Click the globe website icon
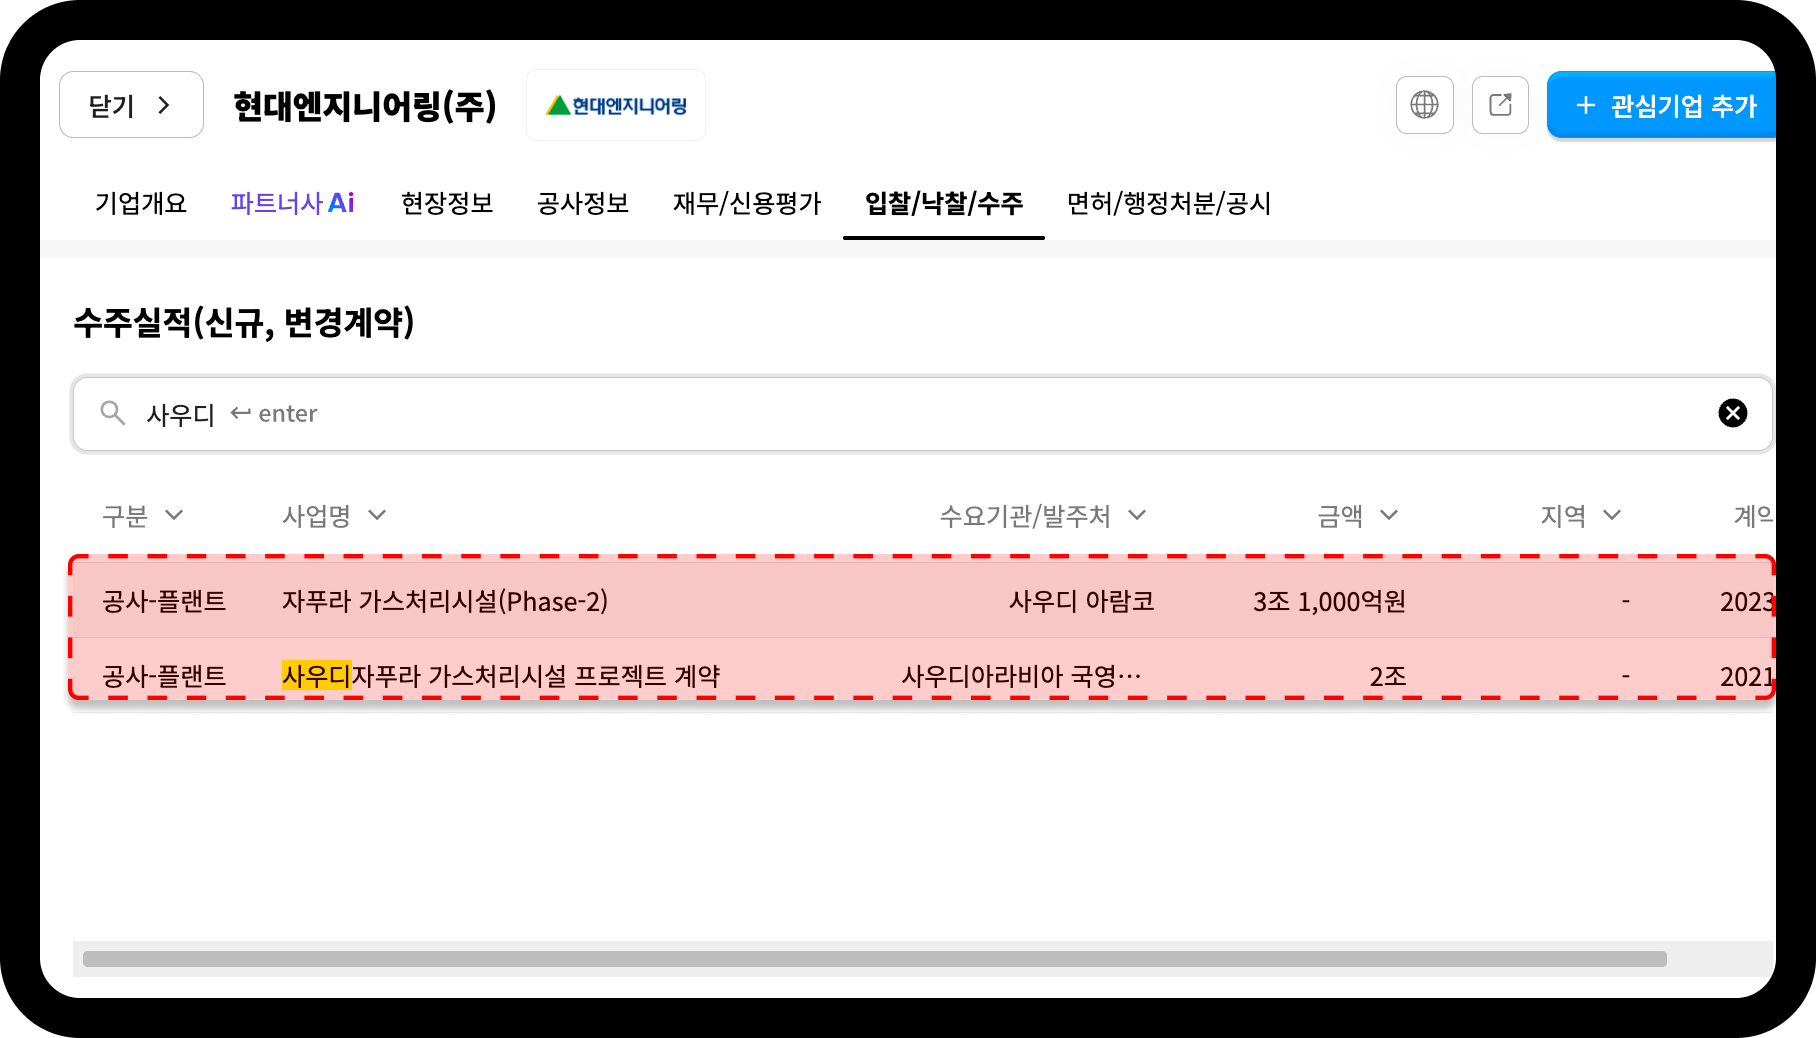The image size is (1816, 1038). 1424,105
